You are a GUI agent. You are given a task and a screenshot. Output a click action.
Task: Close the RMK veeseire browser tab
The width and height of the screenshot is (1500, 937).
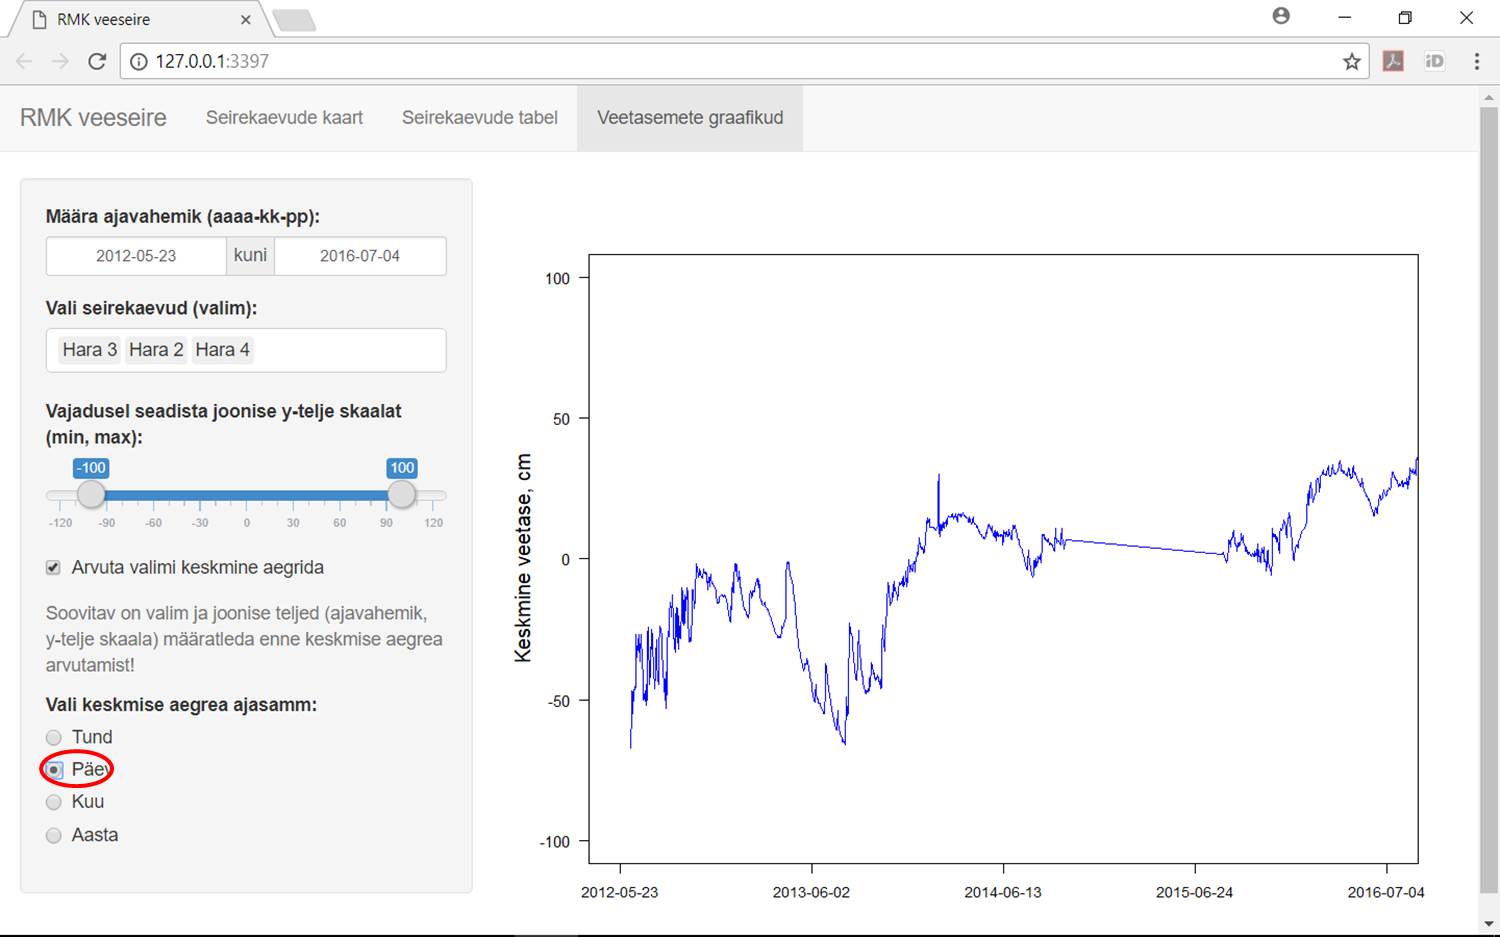[x=246, y=19]
